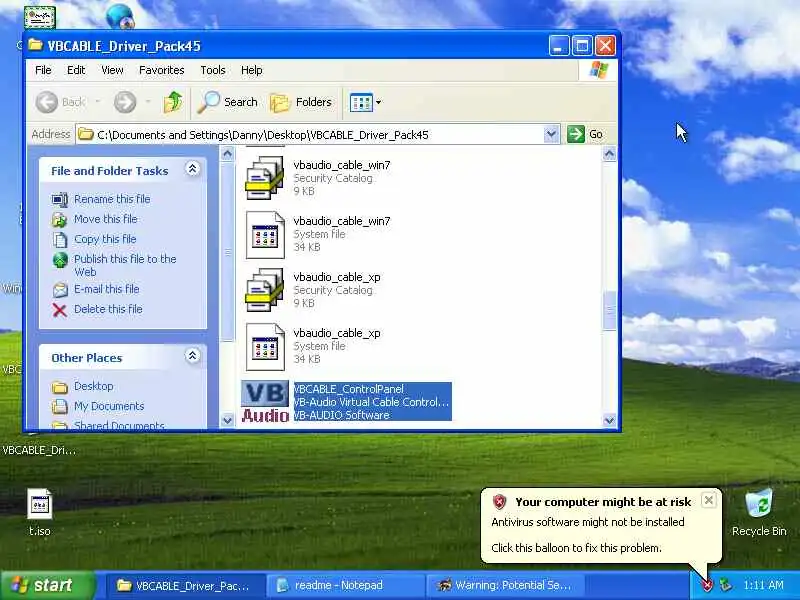Open the Edit menu
The width and height of the screenshot is (800, 600).
click(76, 70)
